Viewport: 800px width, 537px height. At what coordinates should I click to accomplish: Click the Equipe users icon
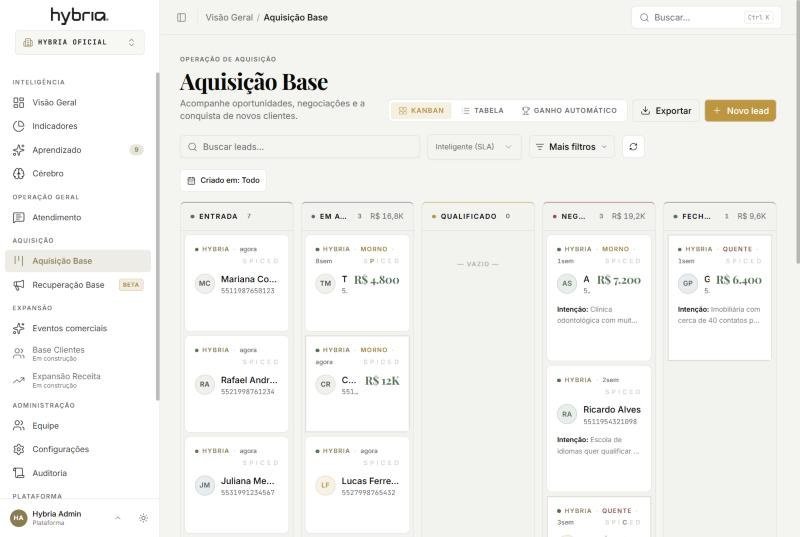tap(18, 425)
